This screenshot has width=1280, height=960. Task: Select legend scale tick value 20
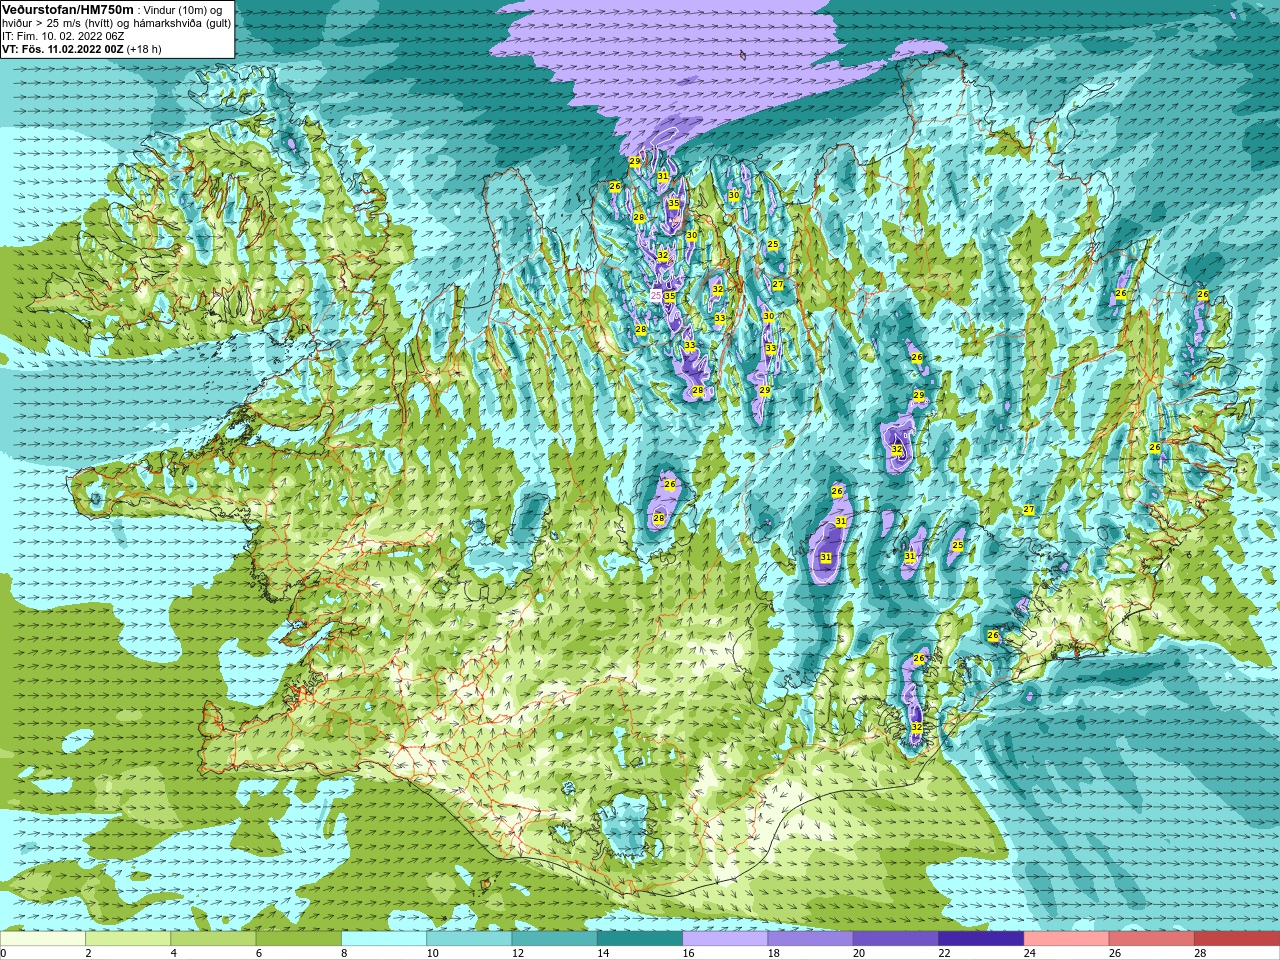point(859,954)
